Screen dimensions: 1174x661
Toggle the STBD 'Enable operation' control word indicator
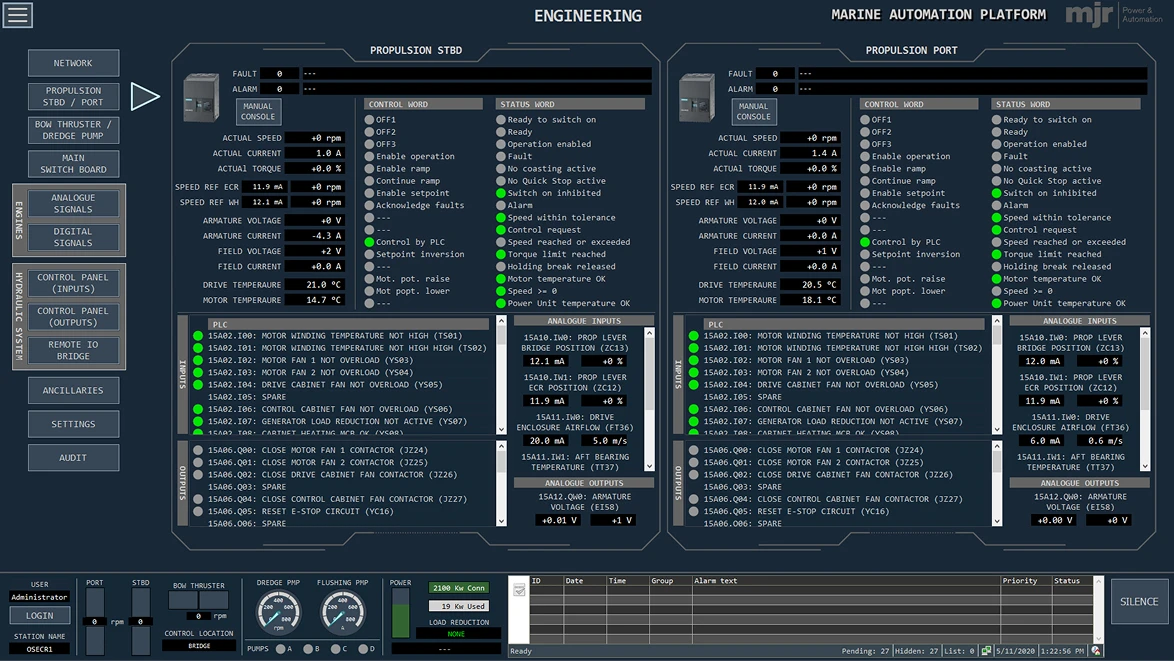(x=369, y=156)
